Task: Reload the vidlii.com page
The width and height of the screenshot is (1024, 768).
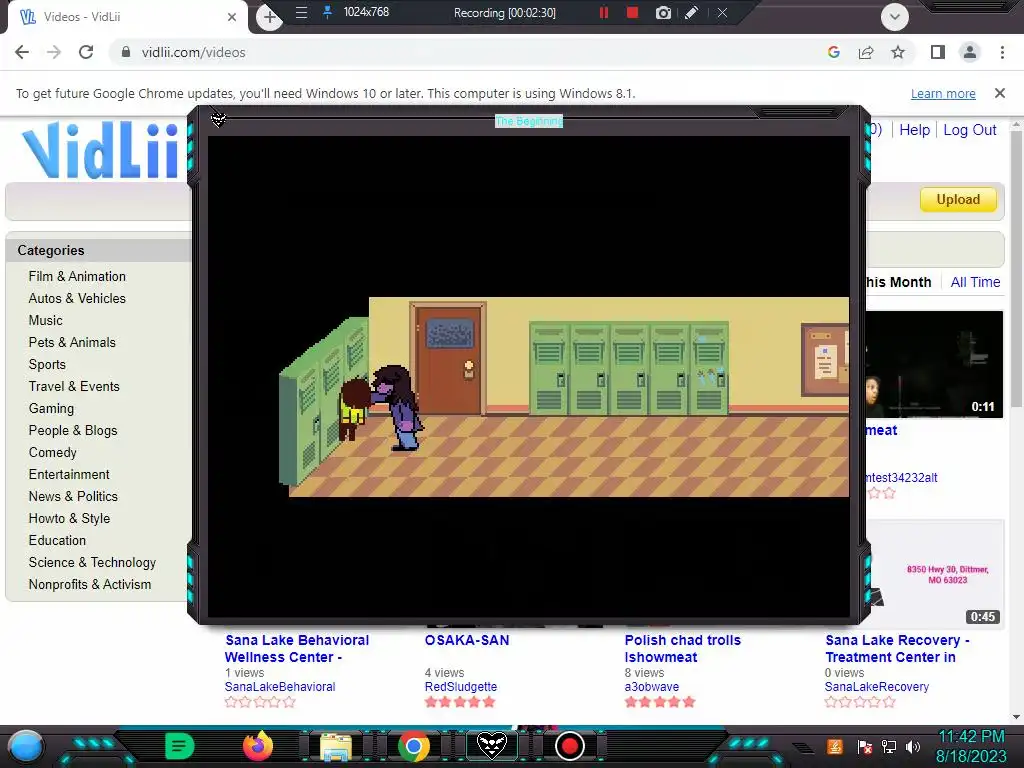Action: (86, 52)
